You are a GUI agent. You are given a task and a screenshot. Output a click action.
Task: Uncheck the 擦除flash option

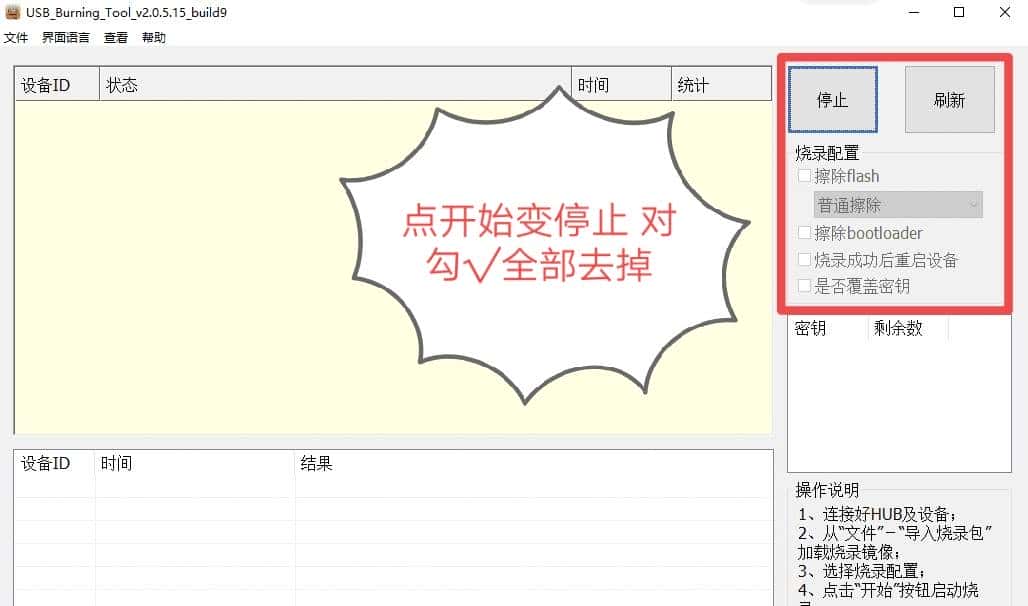(805, 176)
